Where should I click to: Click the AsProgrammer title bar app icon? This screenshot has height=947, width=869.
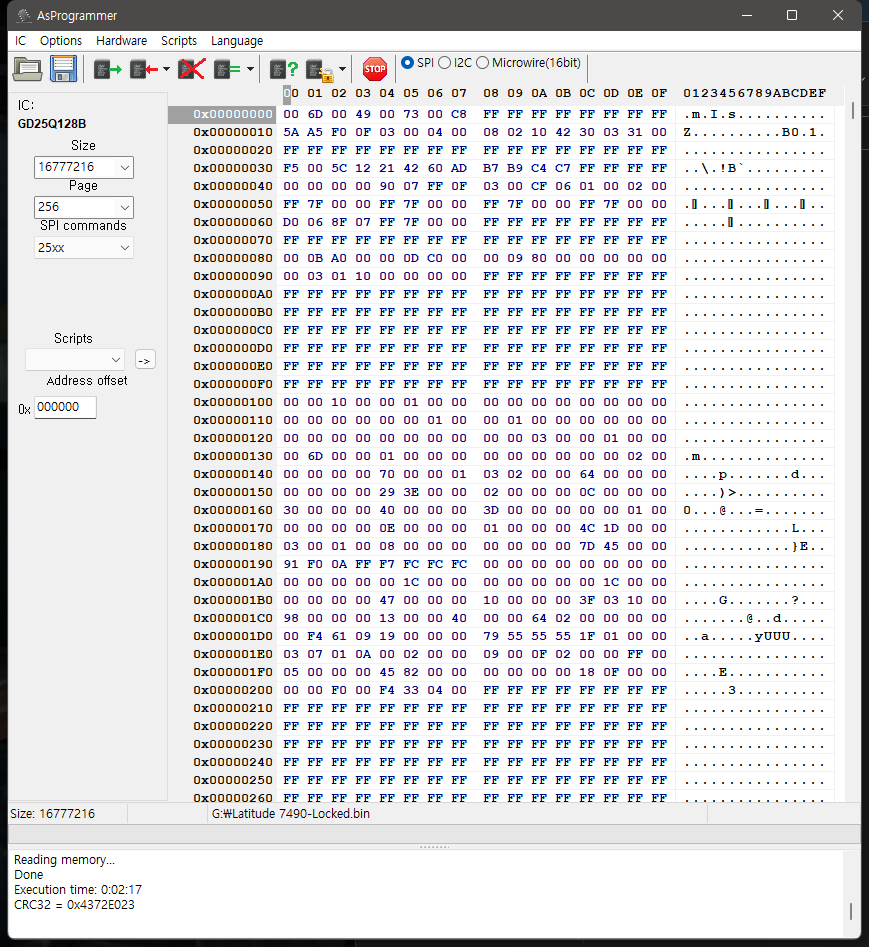coord(24,15)
